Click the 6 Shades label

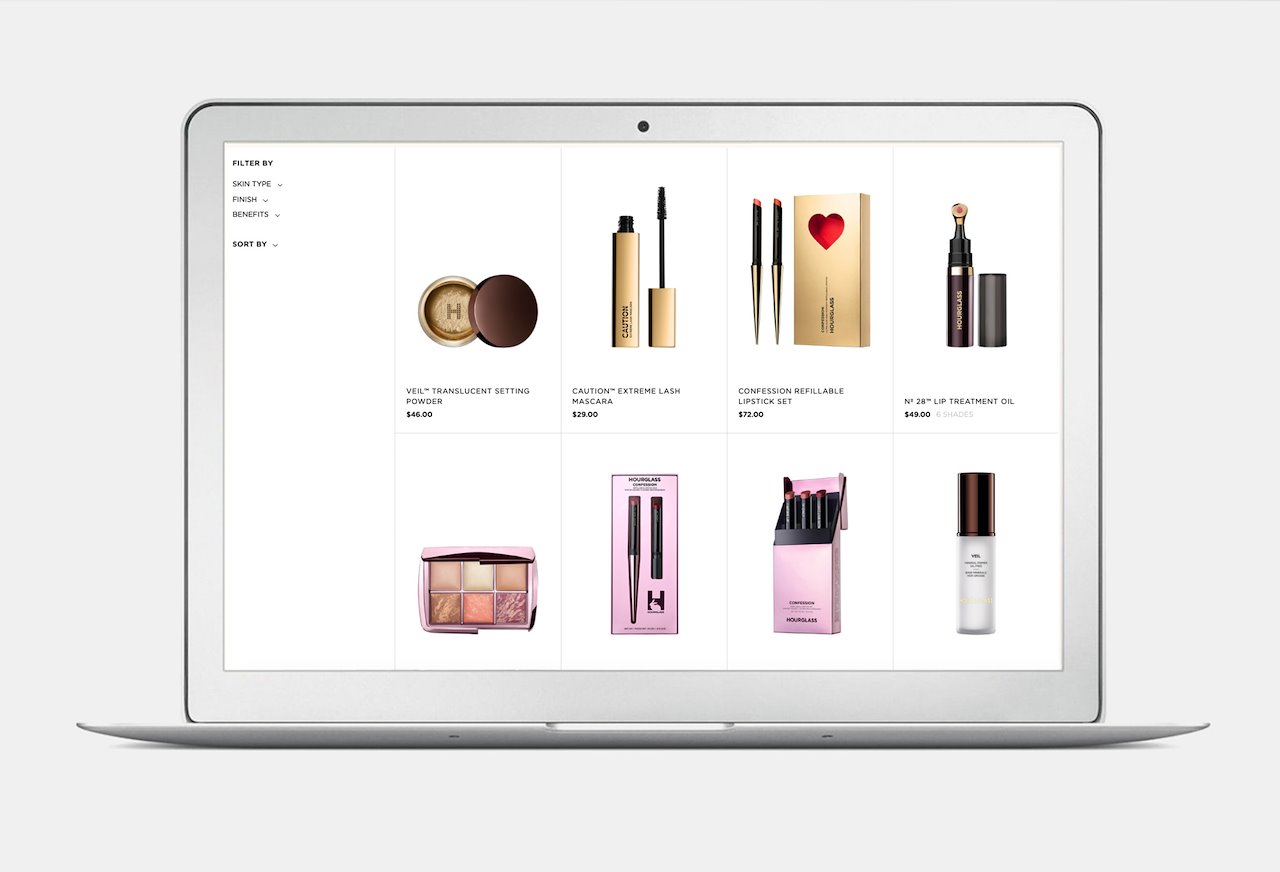pyautogui.click(x=954, y=414)
